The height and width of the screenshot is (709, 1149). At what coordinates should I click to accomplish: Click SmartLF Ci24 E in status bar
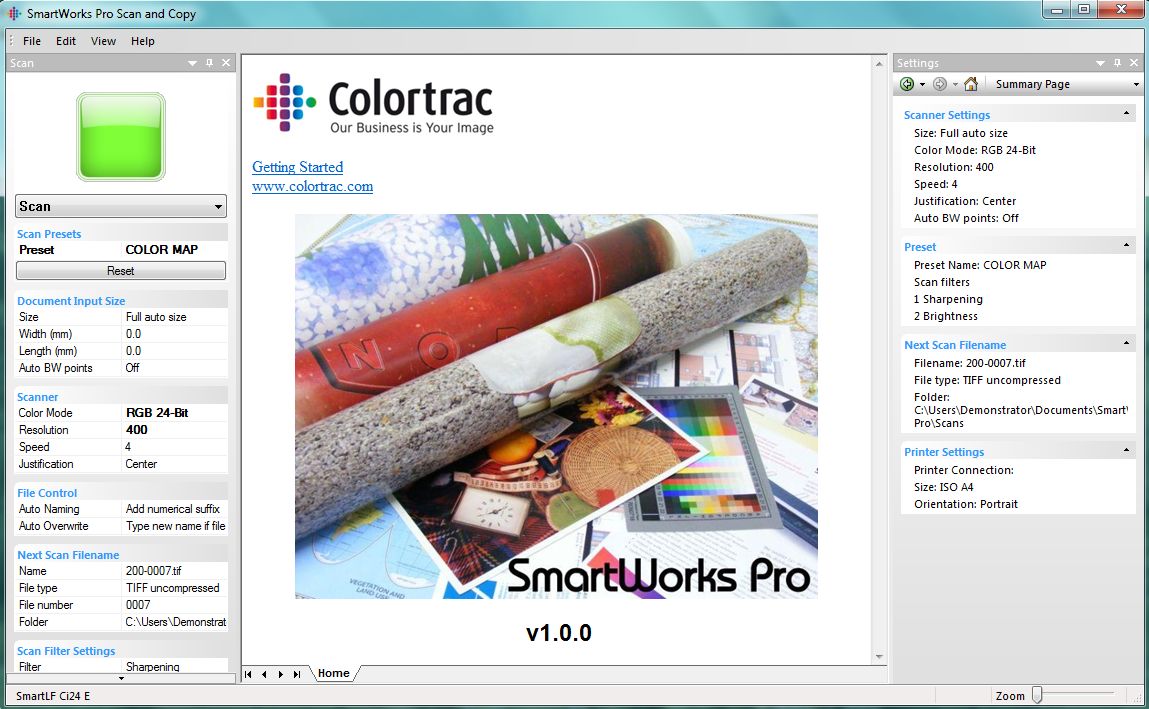(53, 696)
